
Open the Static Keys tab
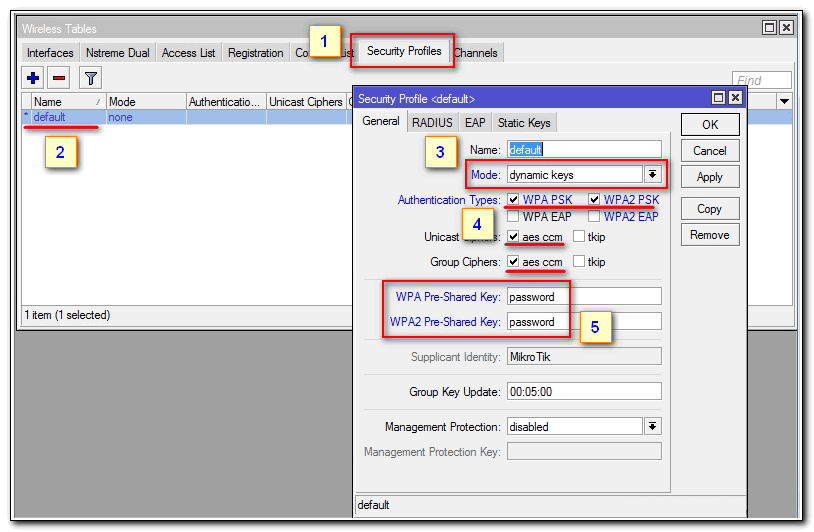(x=524, y=122)
